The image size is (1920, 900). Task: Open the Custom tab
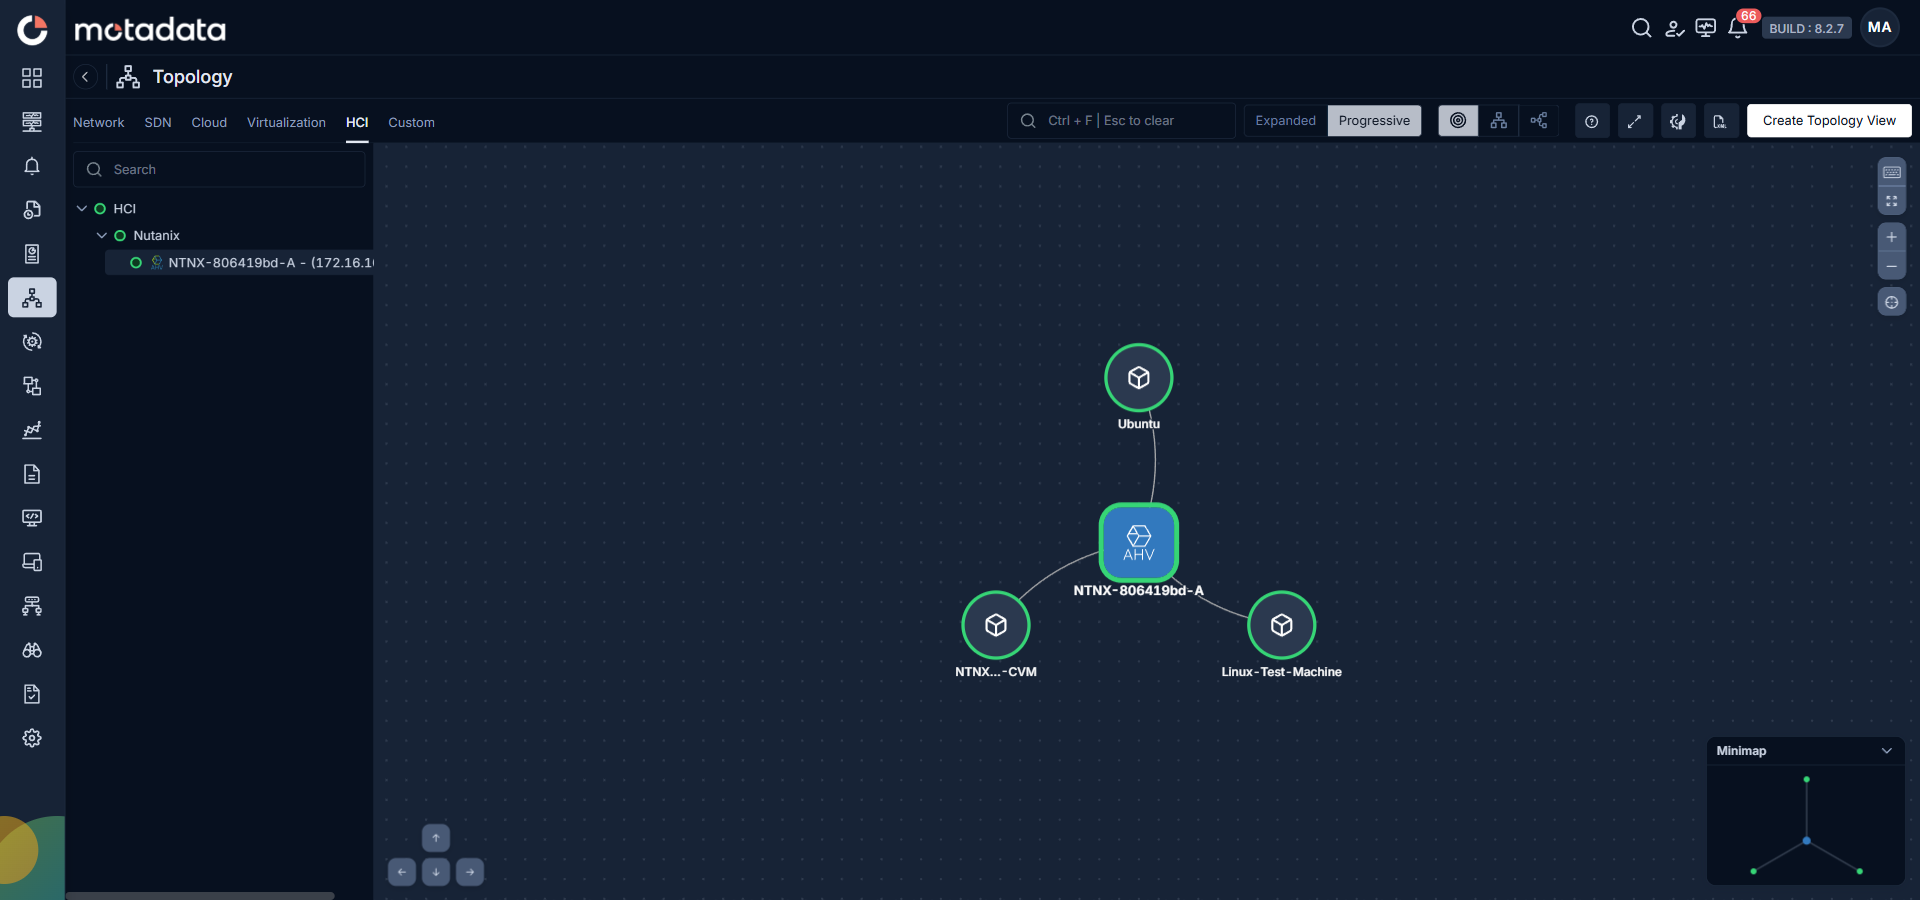click(411, 122)
